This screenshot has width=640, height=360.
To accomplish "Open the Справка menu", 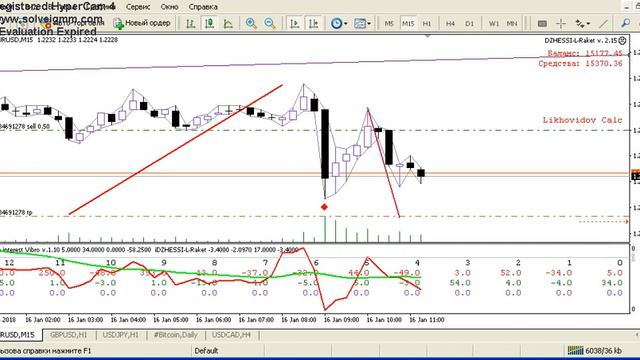I will (203, 7).
